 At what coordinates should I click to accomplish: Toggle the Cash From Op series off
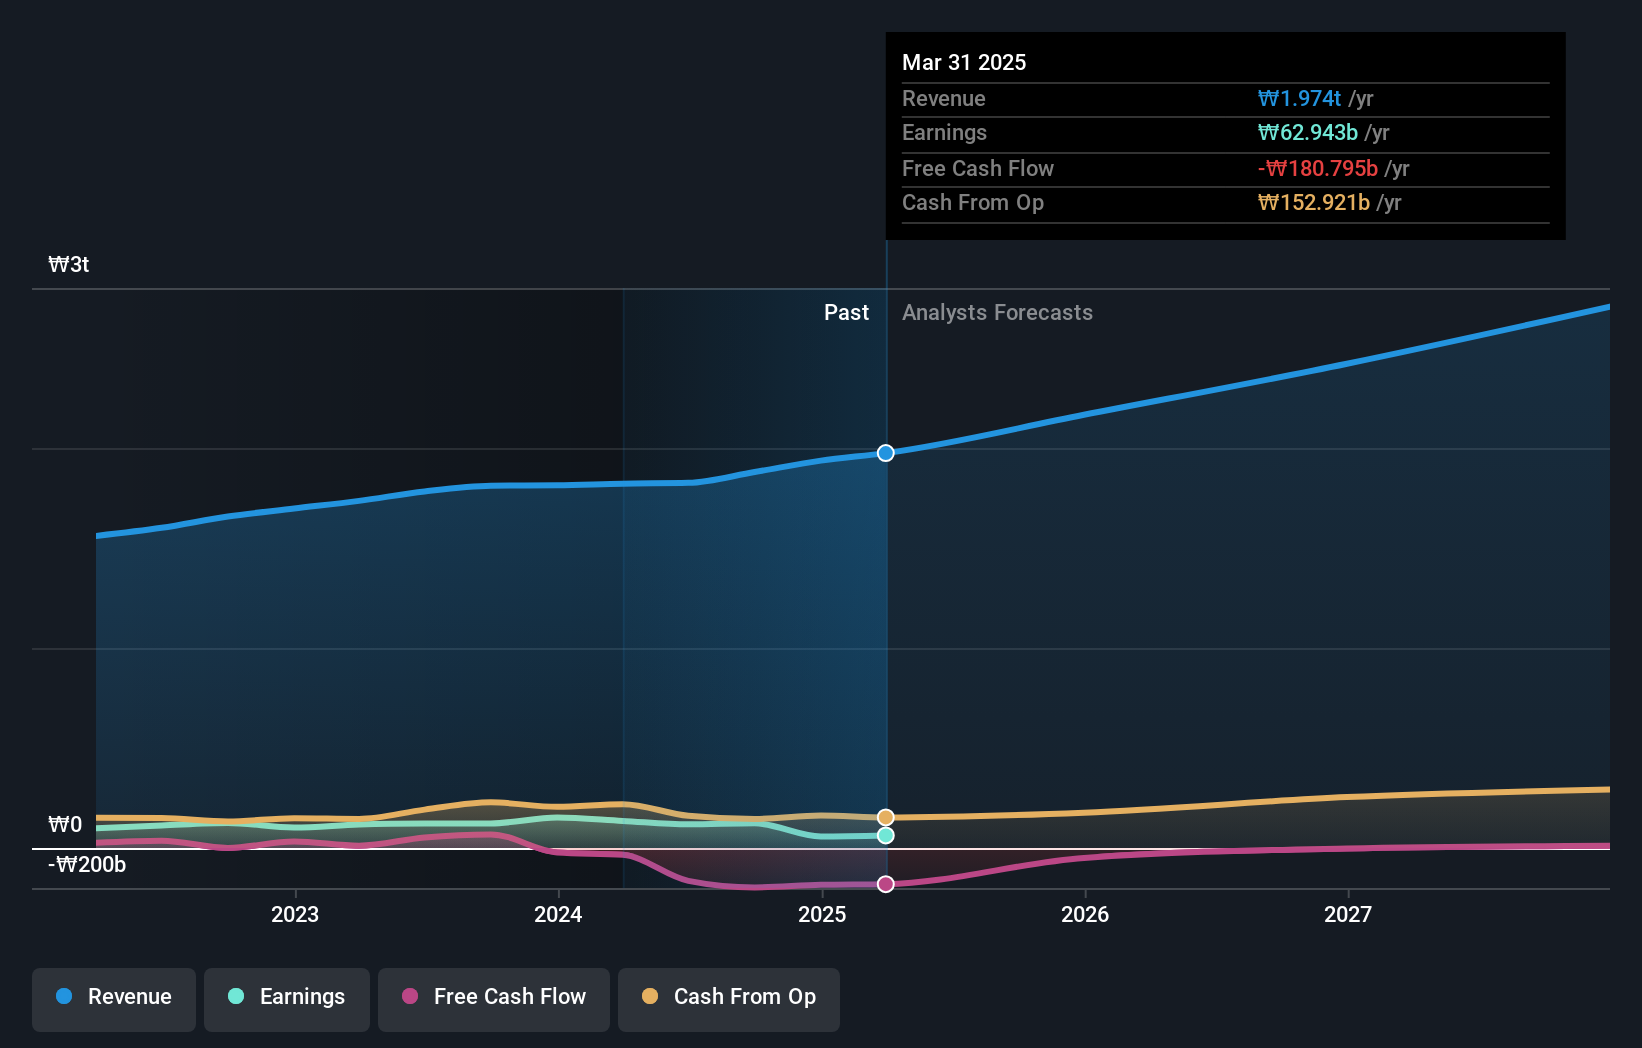point(729,997)
